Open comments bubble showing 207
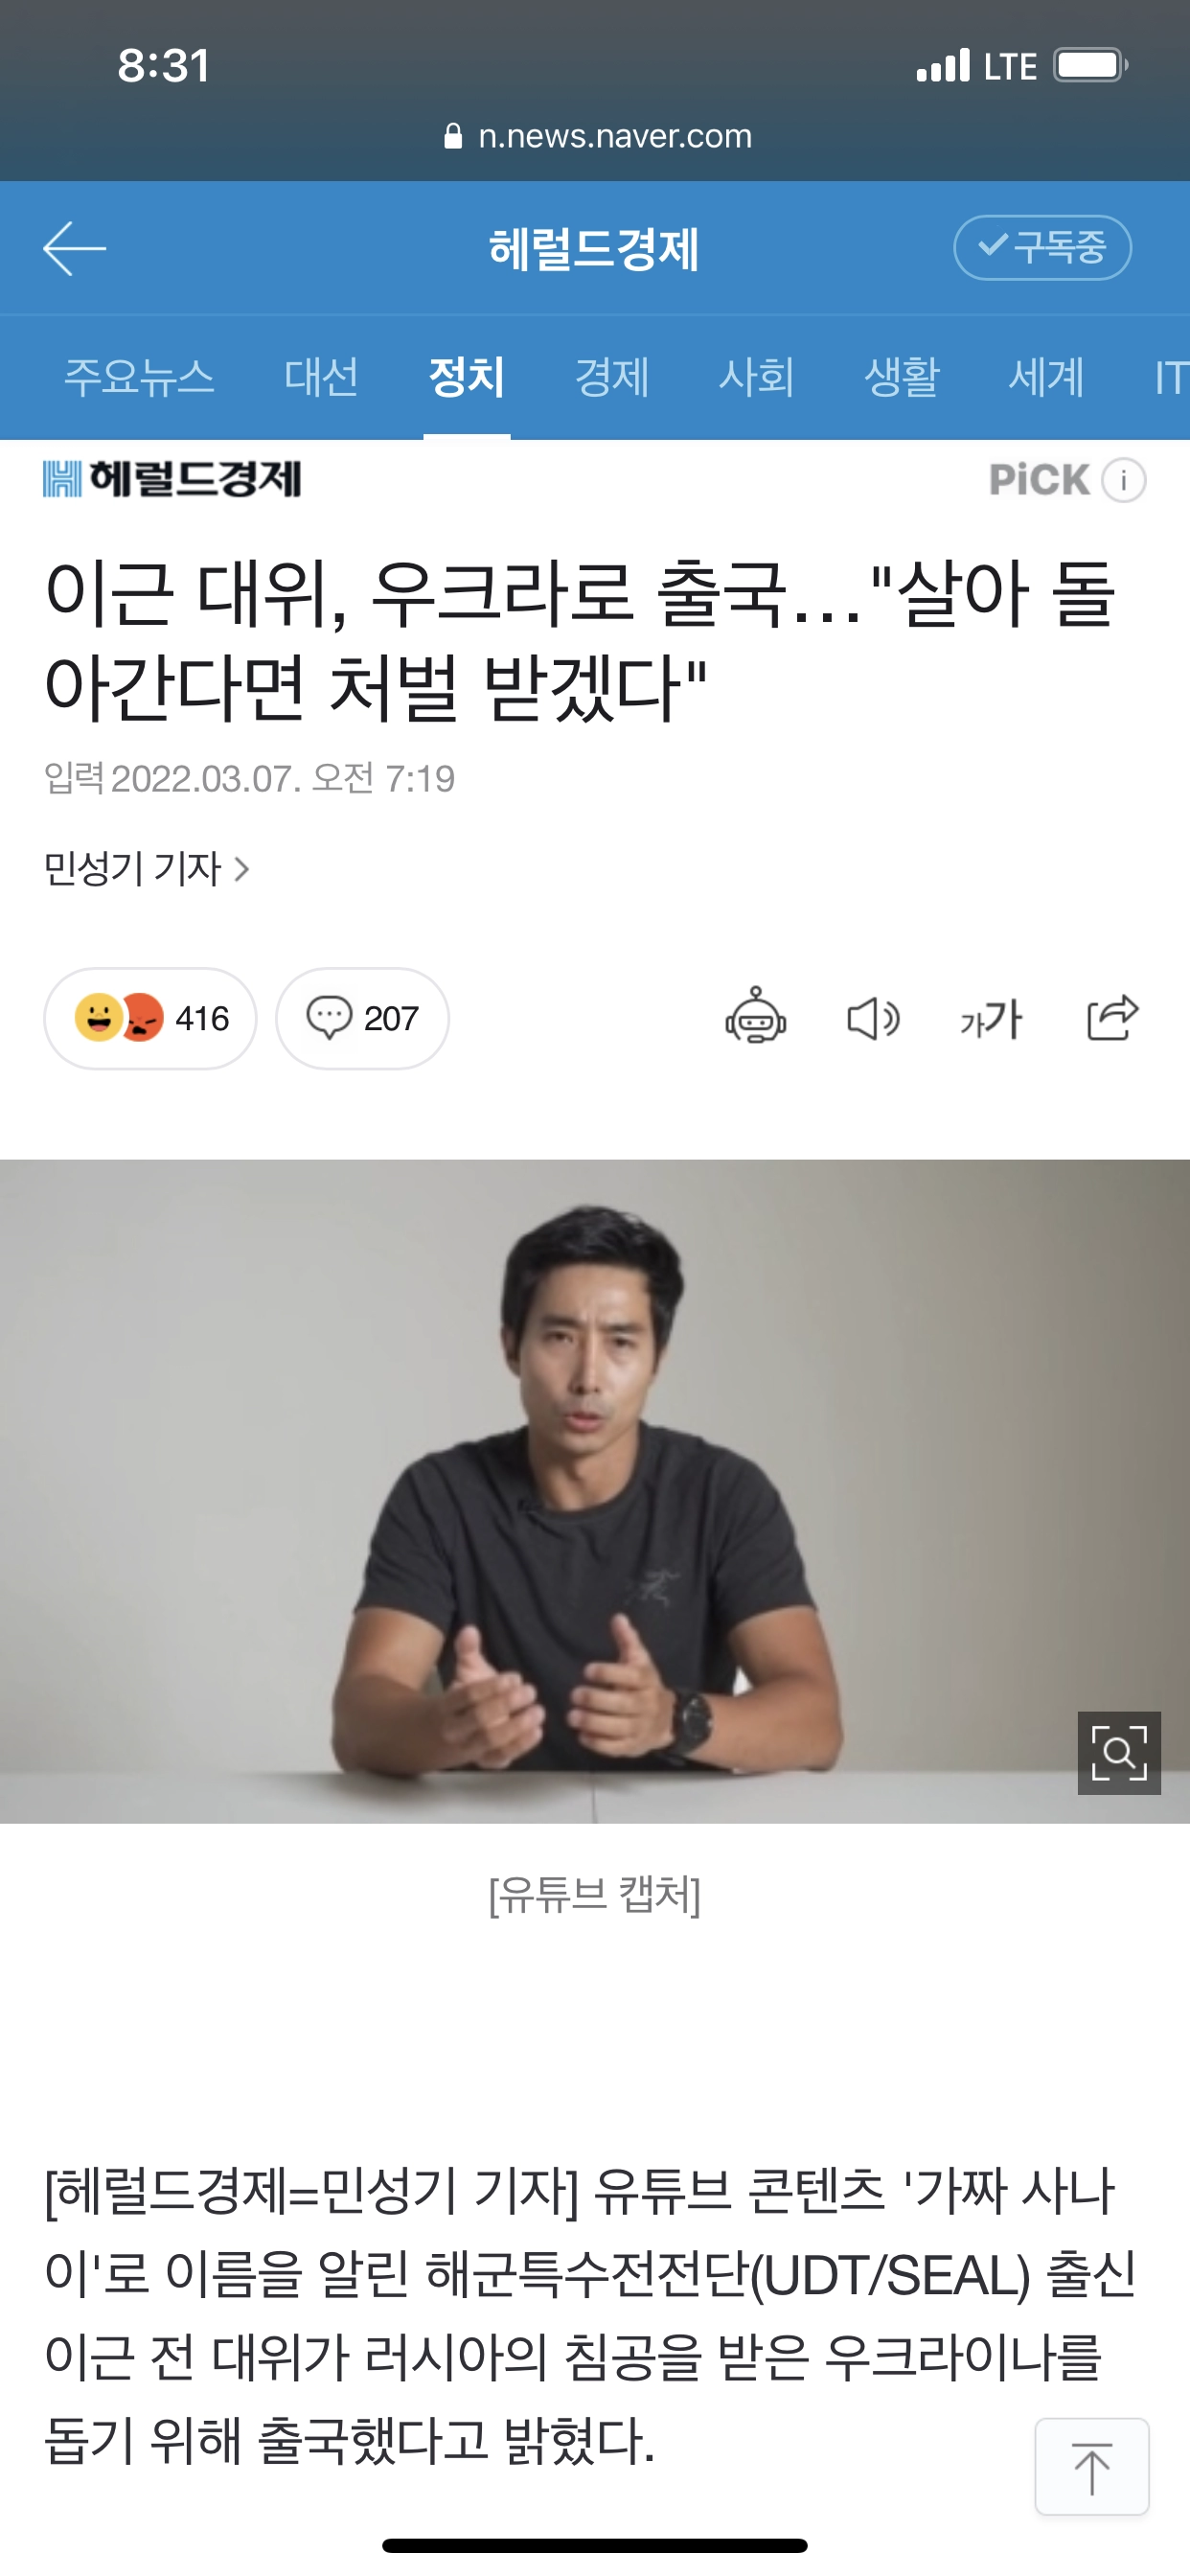1190x2576 pixels. click(362, 1018)
